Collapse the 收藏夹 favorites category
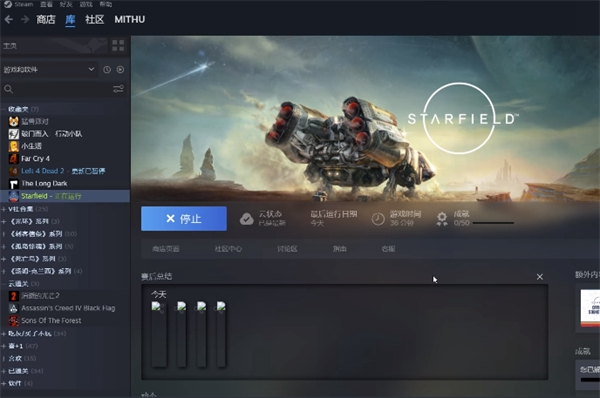Screen dimensions: 600x398 3,109
